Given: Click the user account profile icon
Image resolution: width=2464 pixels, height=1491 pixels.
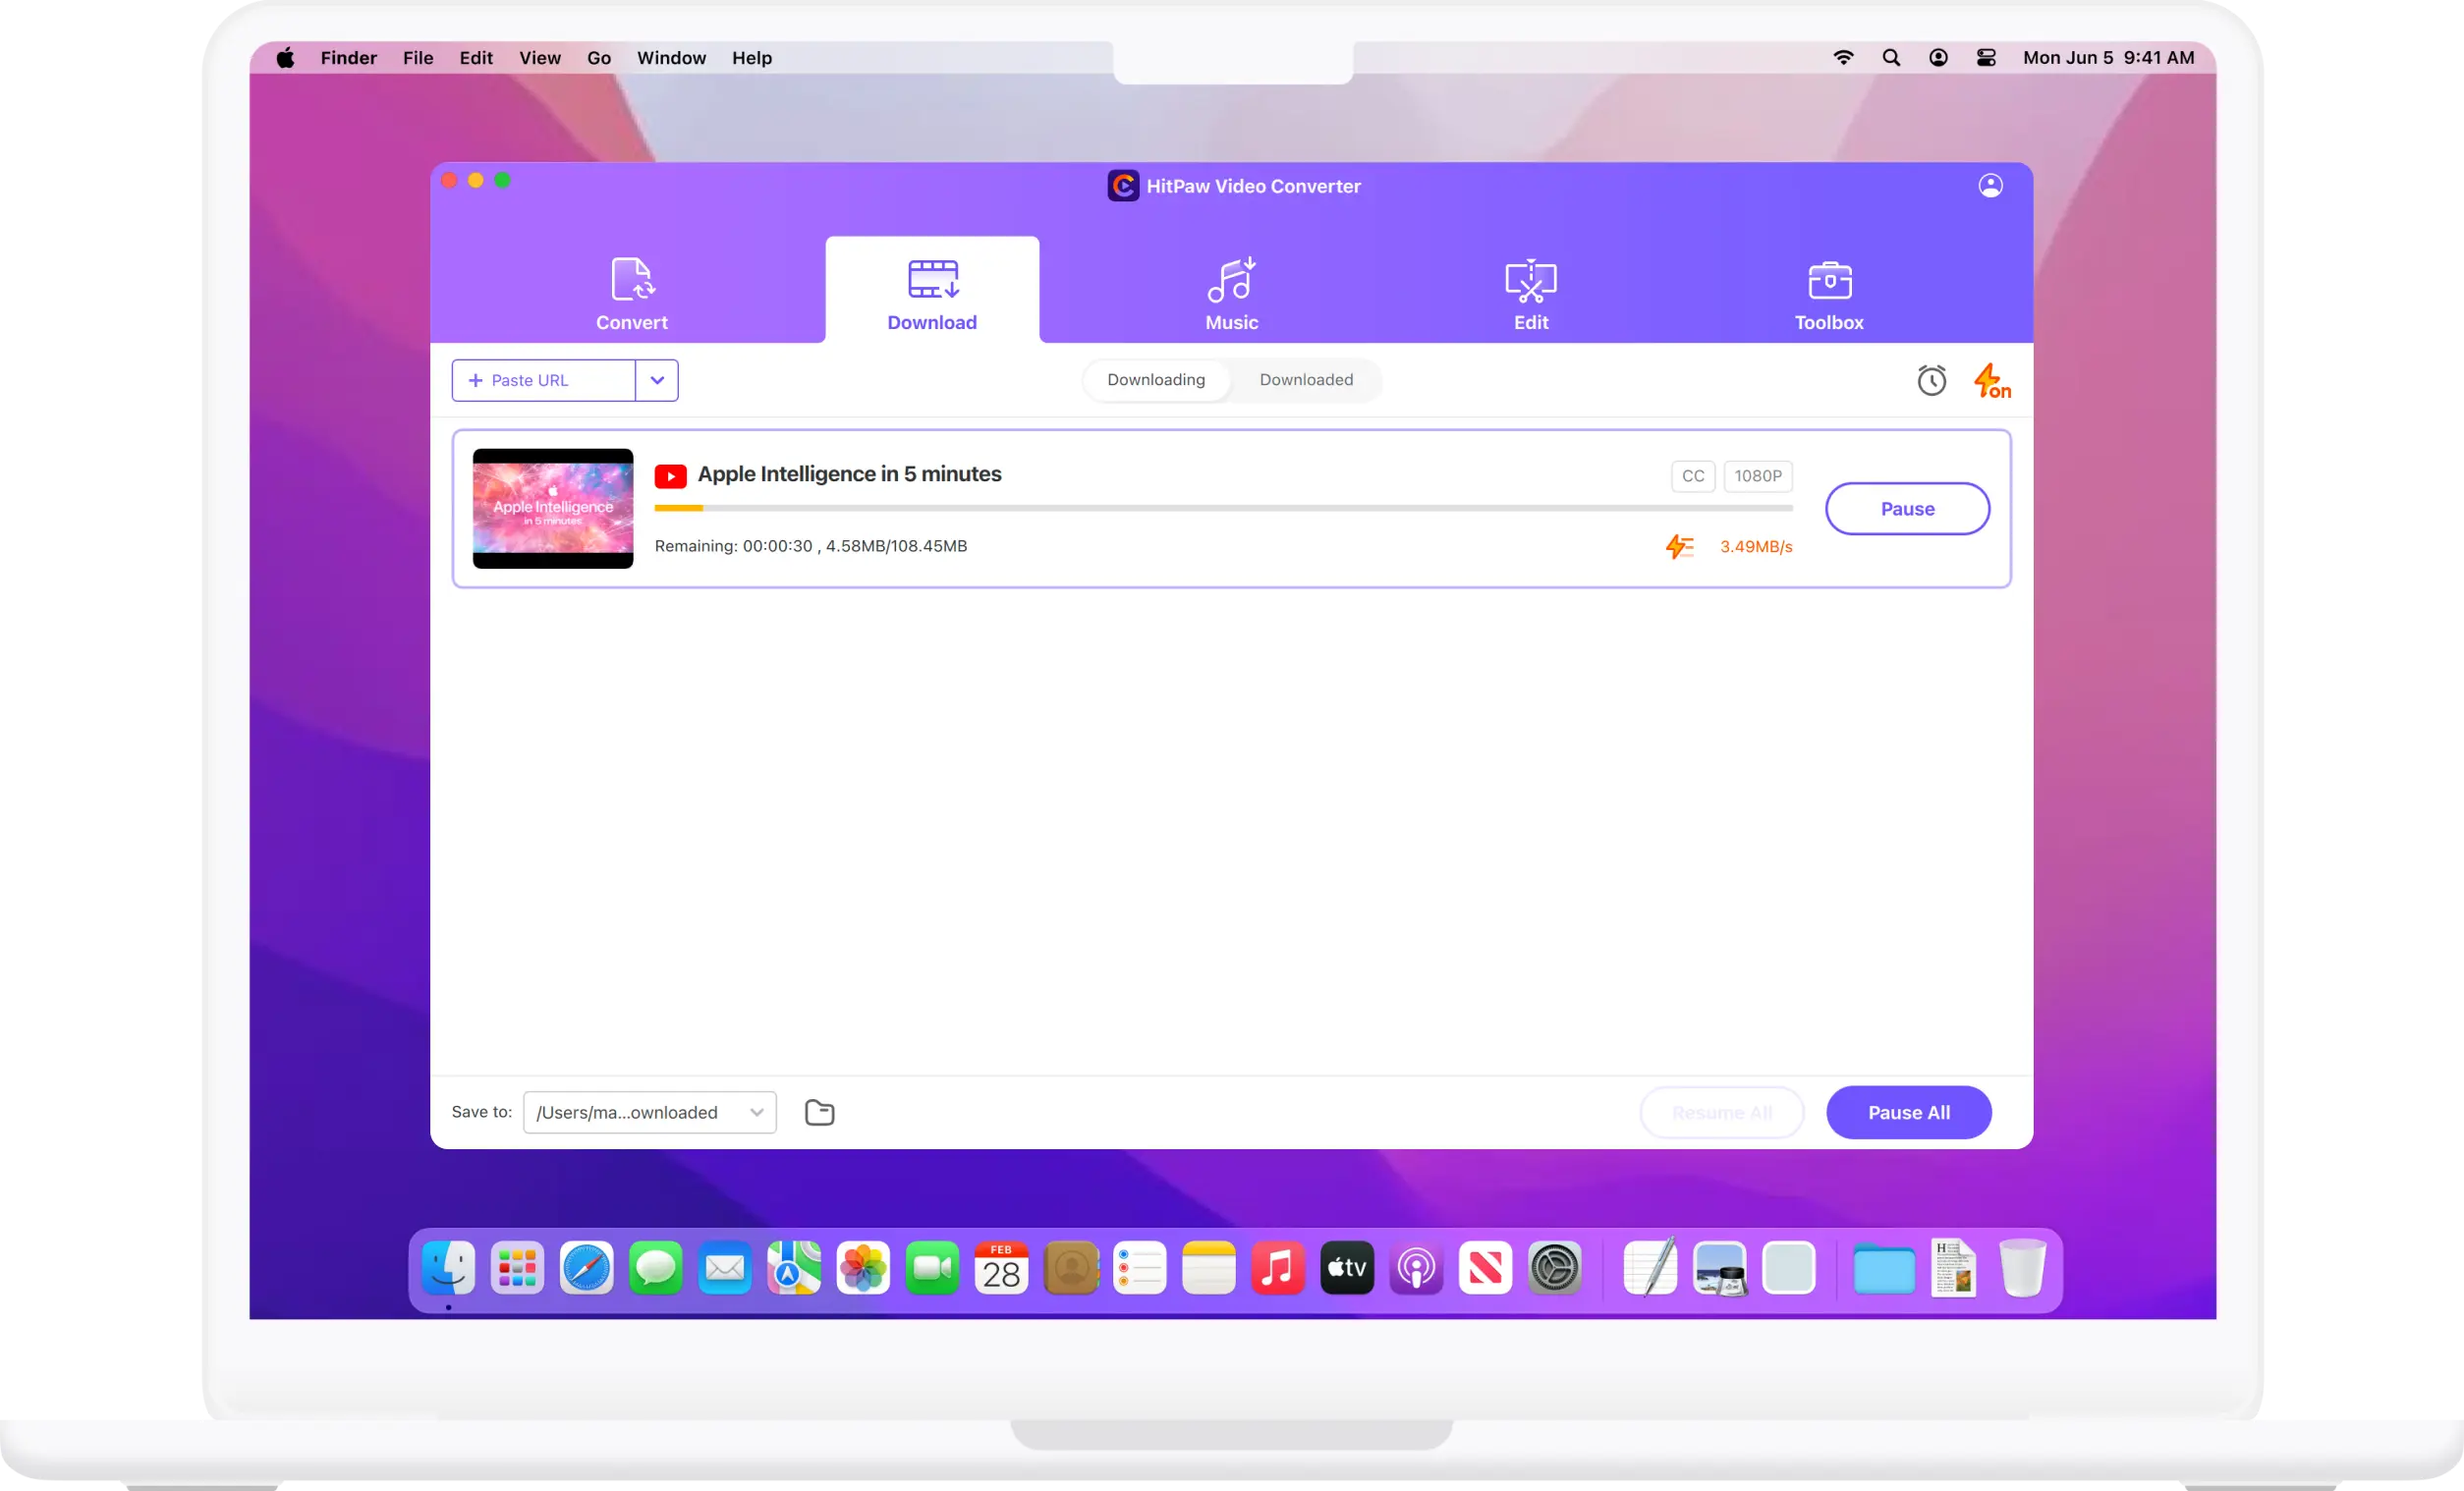Looking at the screenshot, I should pos(1988,185).
